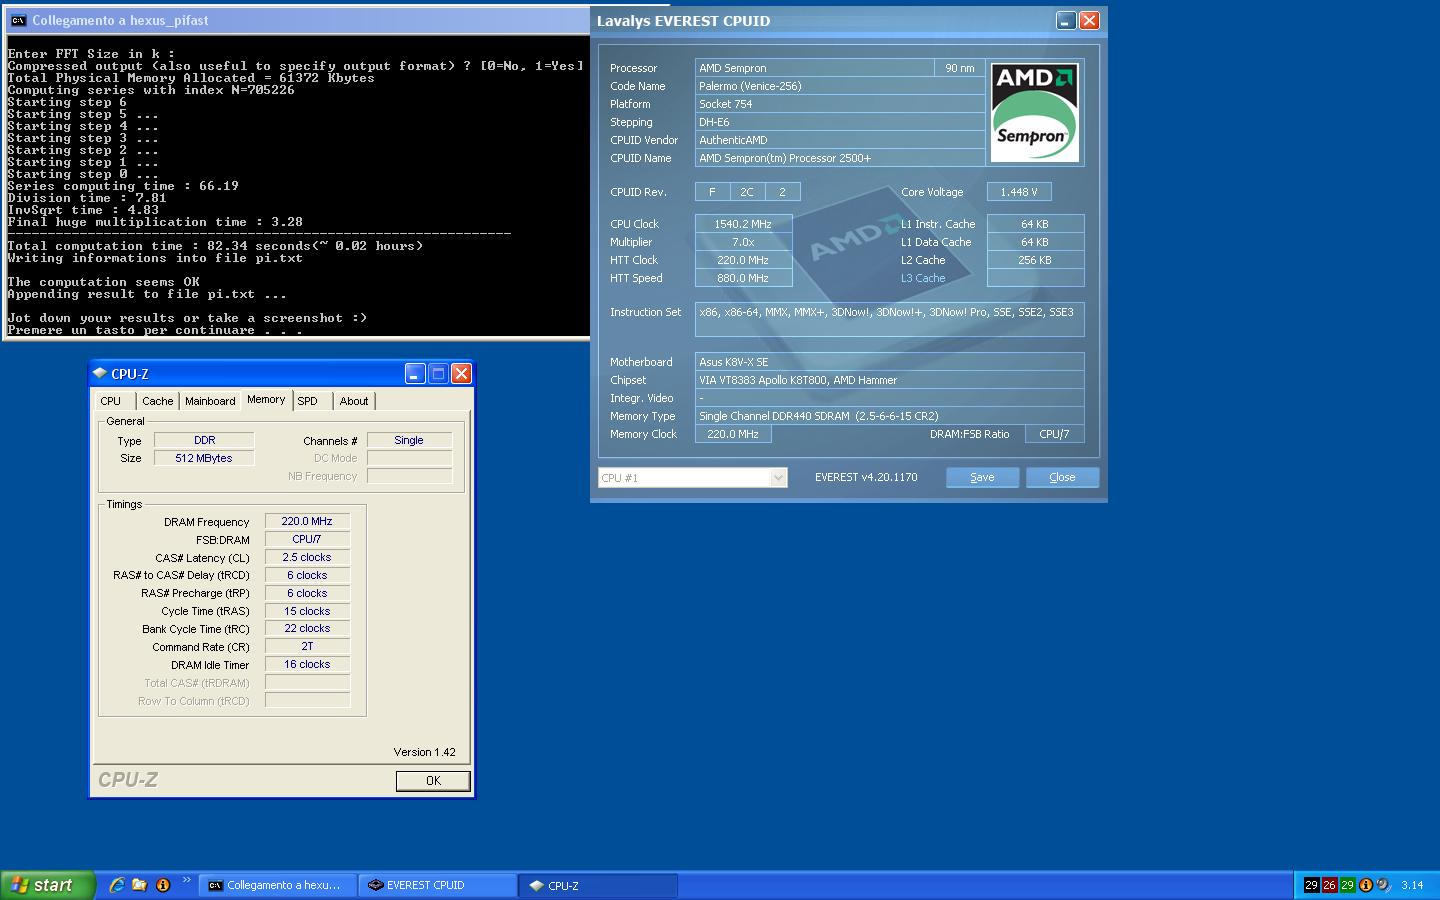Viewport: 1440px width, 900px height.
Task: Click Code Name Palermo (Venice-256) value
Action: (x=840, y=86)
